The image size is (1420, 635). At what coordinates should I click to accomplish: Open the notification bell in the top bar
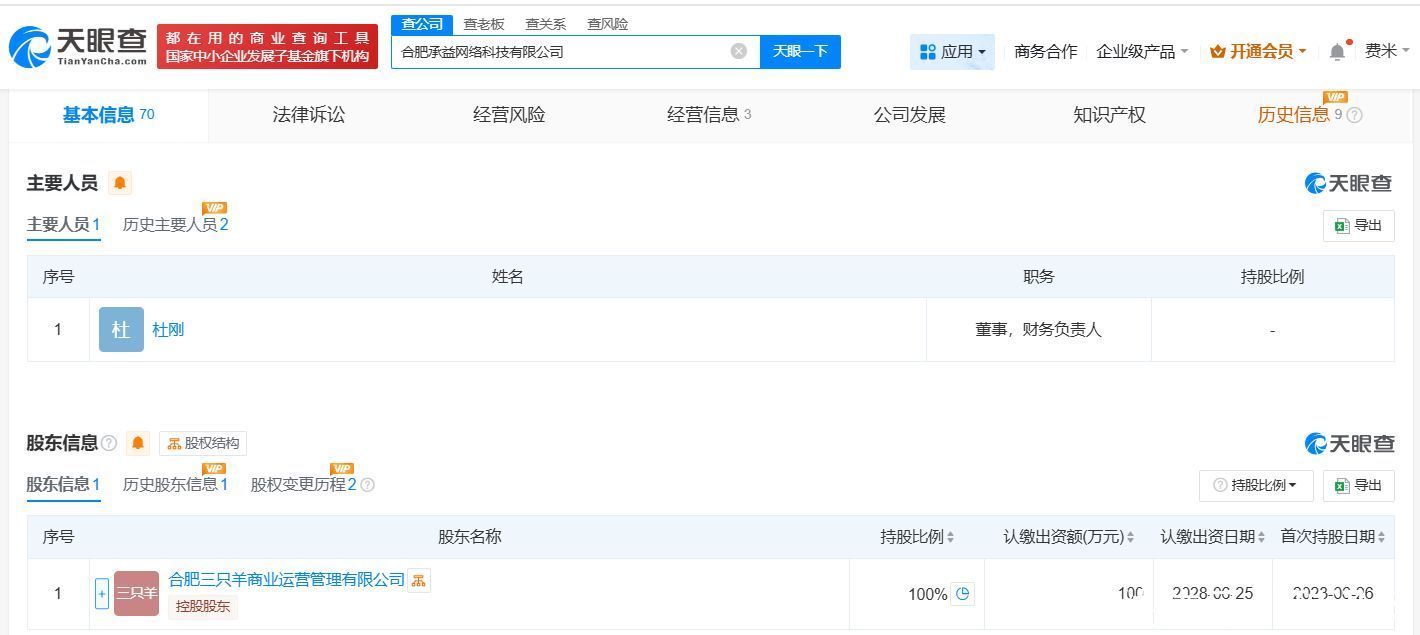[1337, 51]
